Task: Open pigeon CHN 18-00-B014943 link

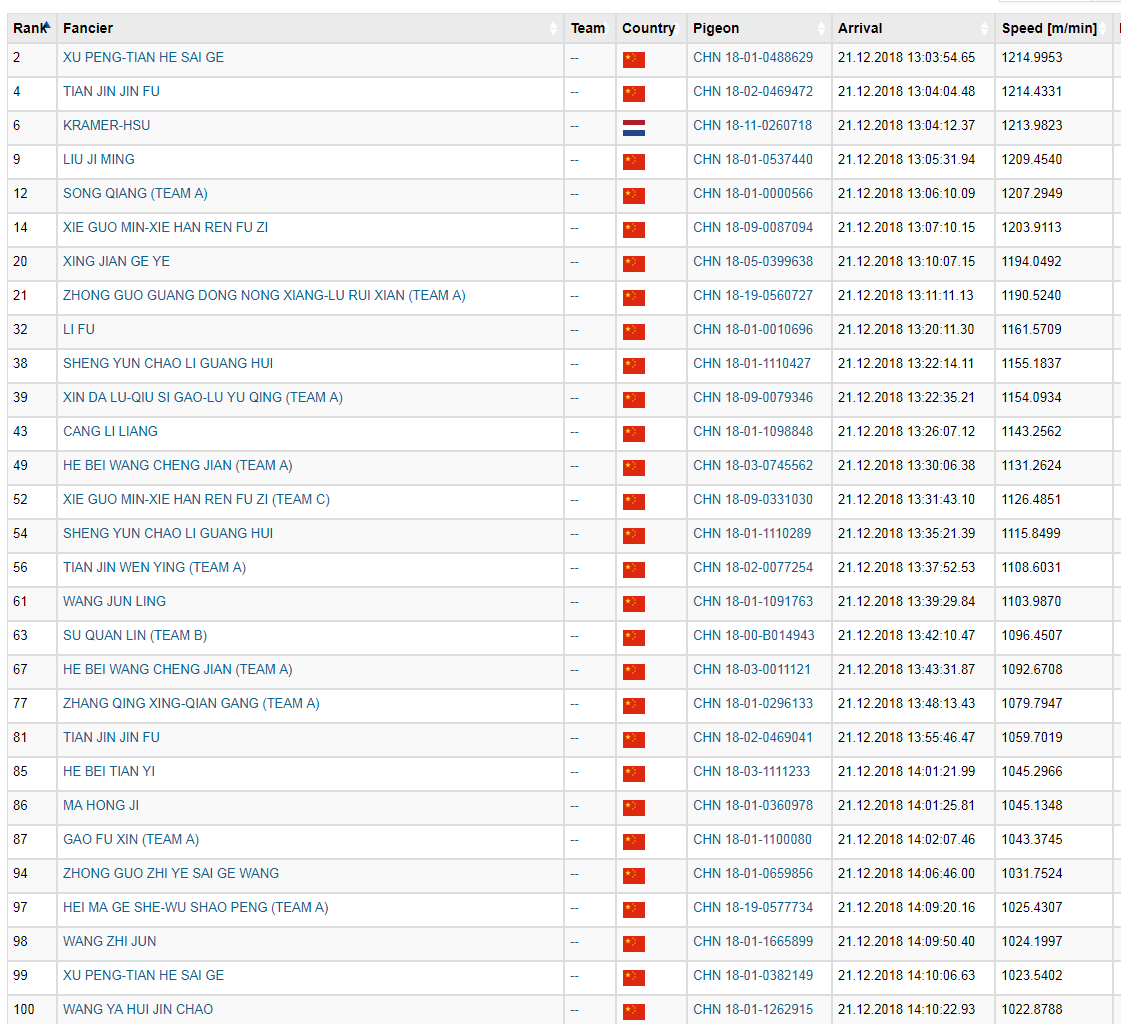Action: pyautogui.click(x=754, y=635)
